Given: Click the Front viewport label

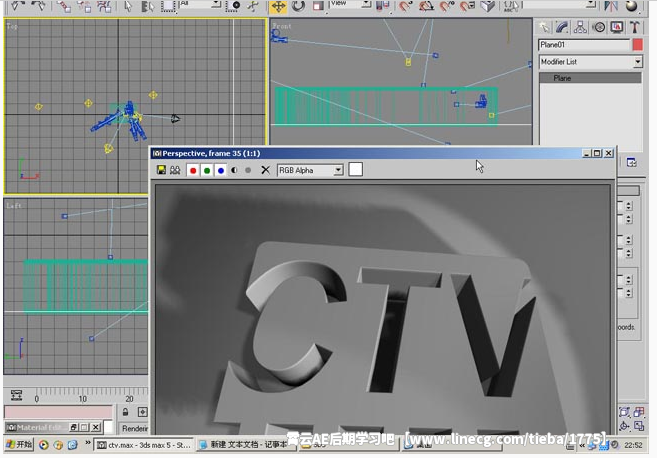Looking at the screenshot, I should (282, 26).
